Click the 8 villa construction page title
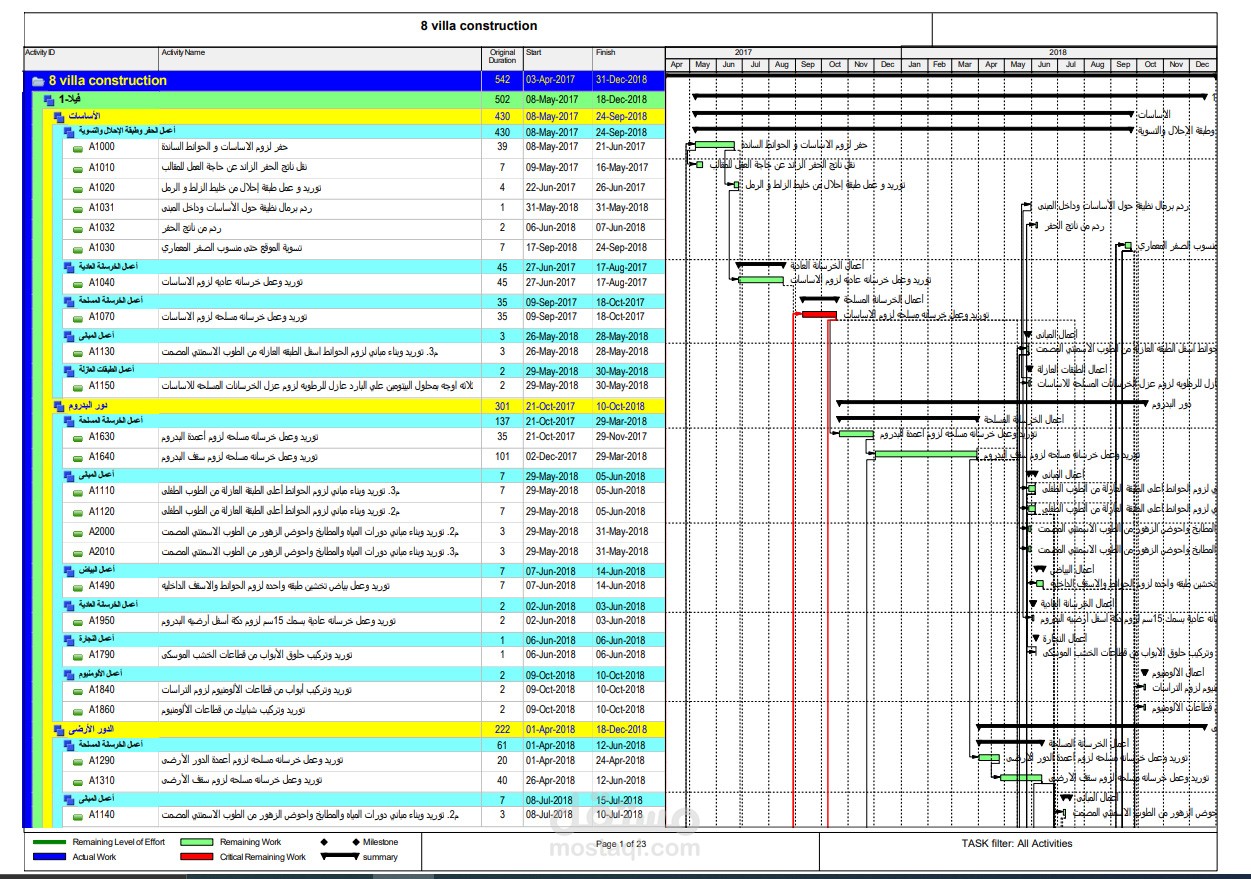Viewport: 1251px width, 879px height. pyautogui.click(x=479, y=27)
